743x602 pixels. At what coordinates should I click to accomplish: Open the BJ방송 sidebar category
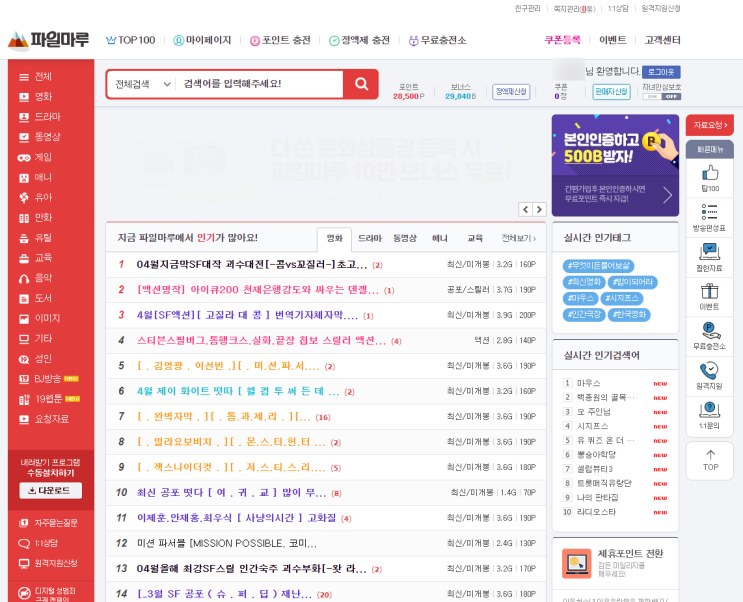[48, 379]
